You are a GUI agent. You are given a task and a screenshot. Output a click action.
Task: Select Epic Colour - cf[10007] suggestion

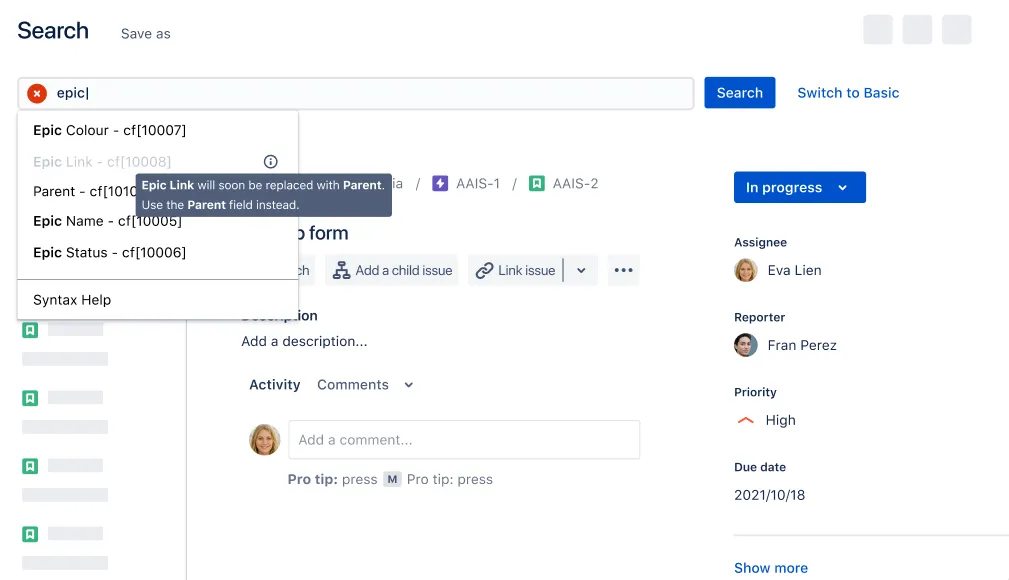click(158, 131)
